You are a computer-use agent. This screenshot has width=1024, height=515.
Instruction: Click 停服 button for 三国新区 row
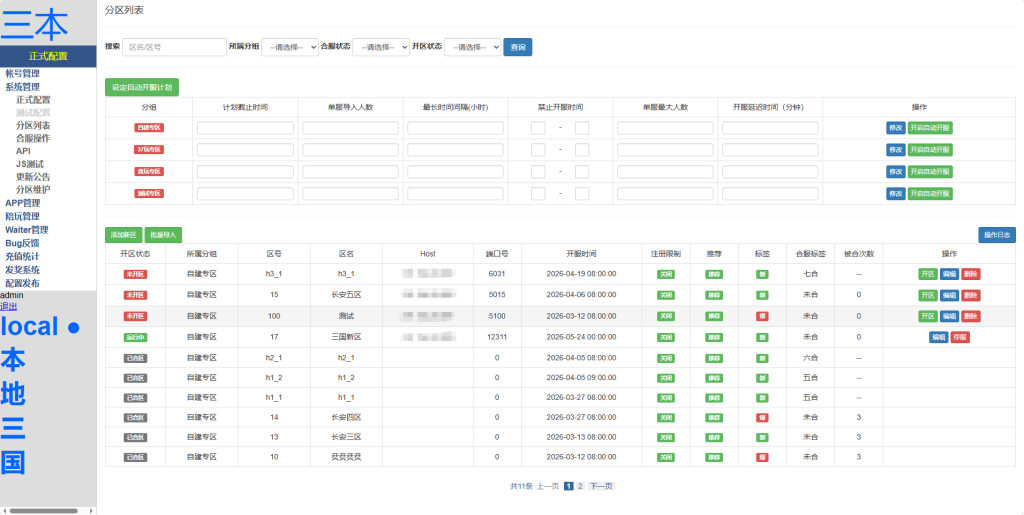960,337
